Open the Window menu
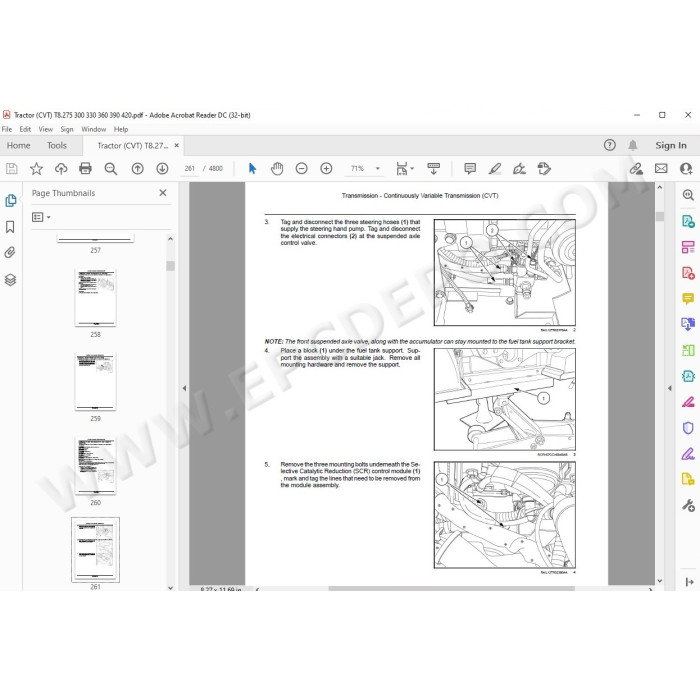Screen dimensions: 700x700 pyautogui.click(x=94, y=129)
